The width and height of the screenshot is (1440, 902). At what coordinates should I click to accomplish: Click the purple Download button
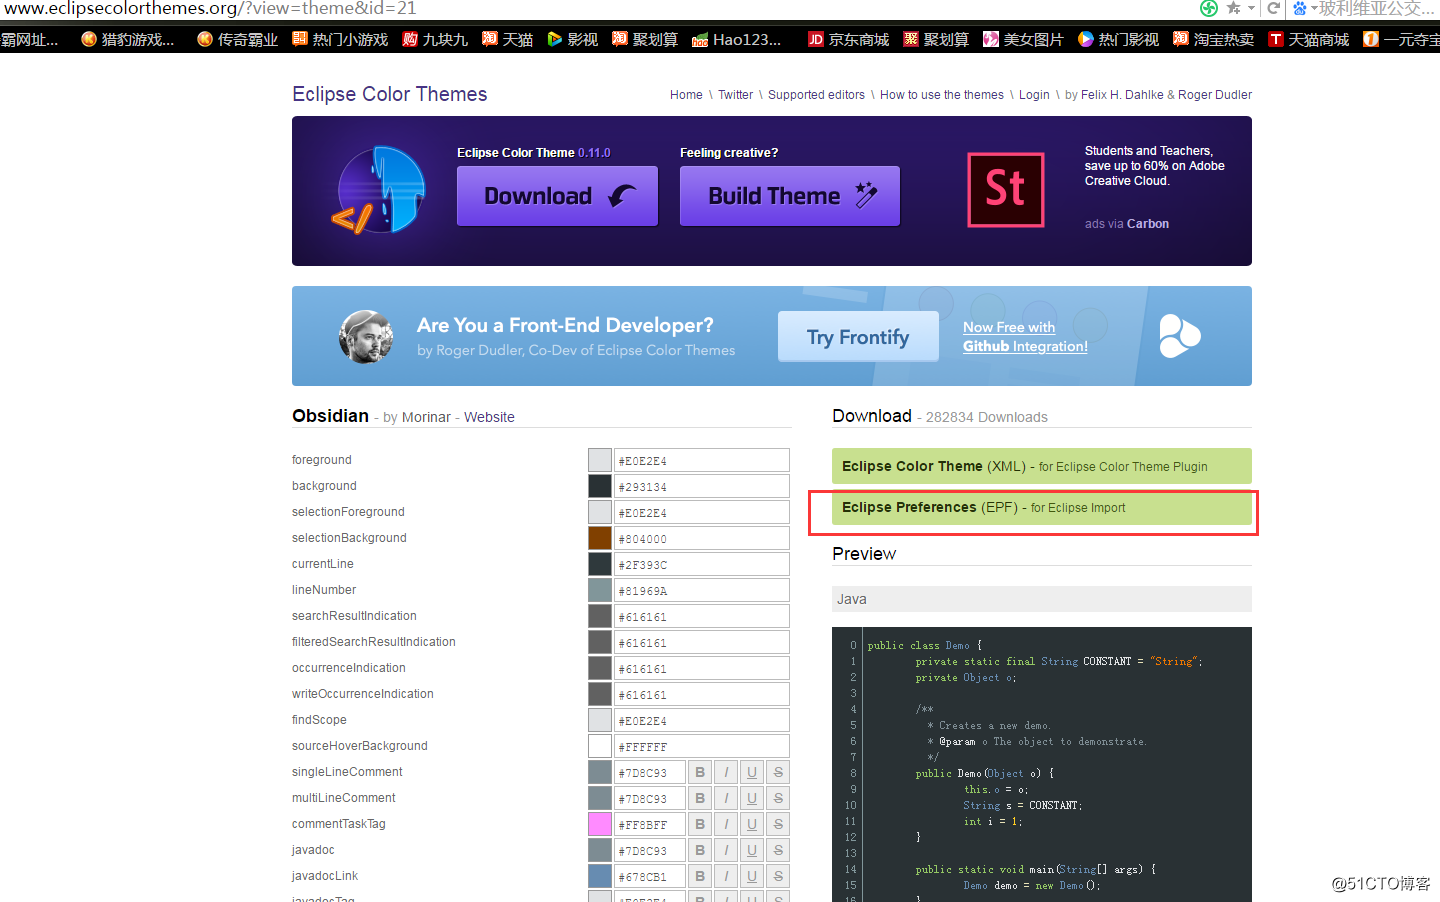(x=557, y=196)
